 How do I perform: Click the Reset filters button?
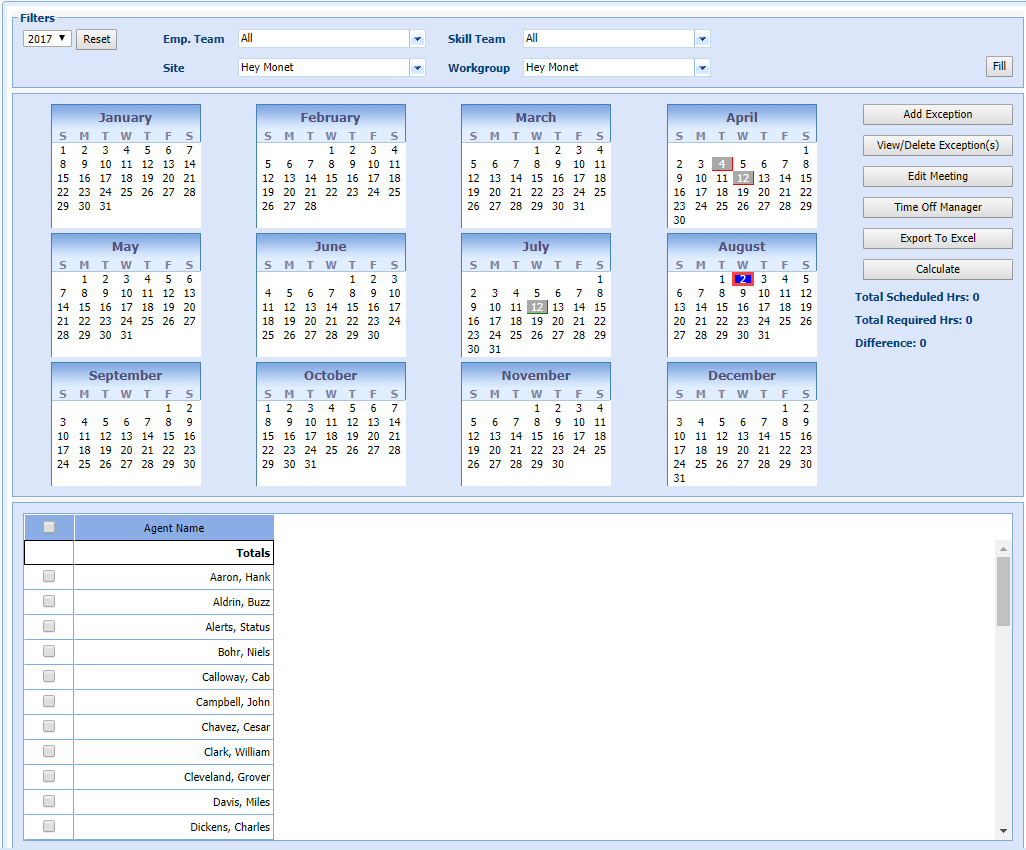click(97, 39)
